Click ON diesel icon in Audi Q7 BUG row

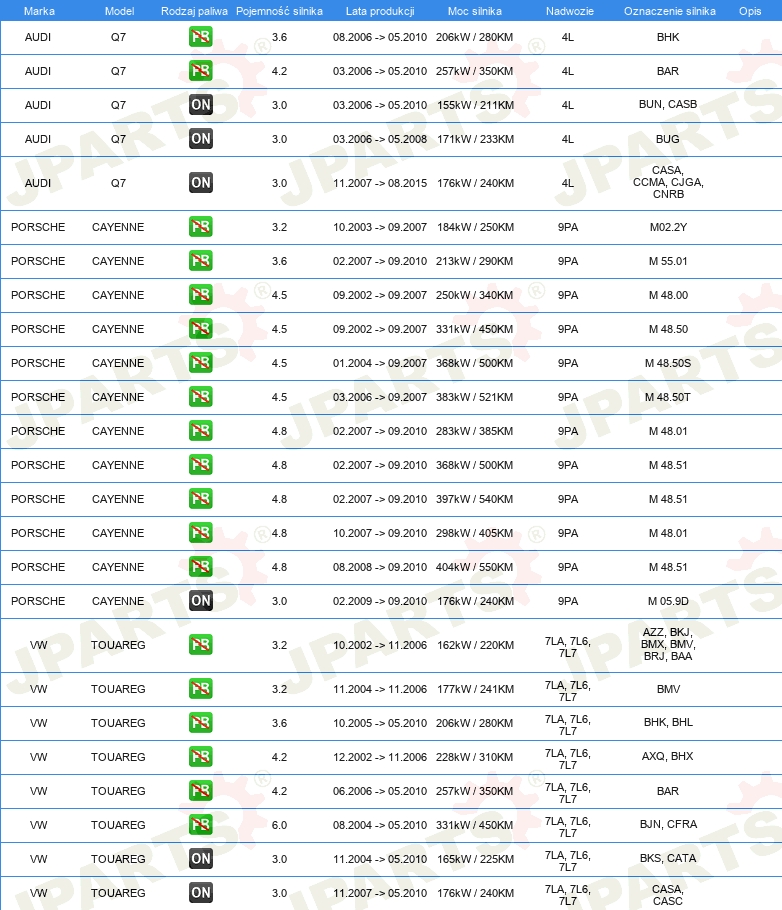[x=200, y=139]
